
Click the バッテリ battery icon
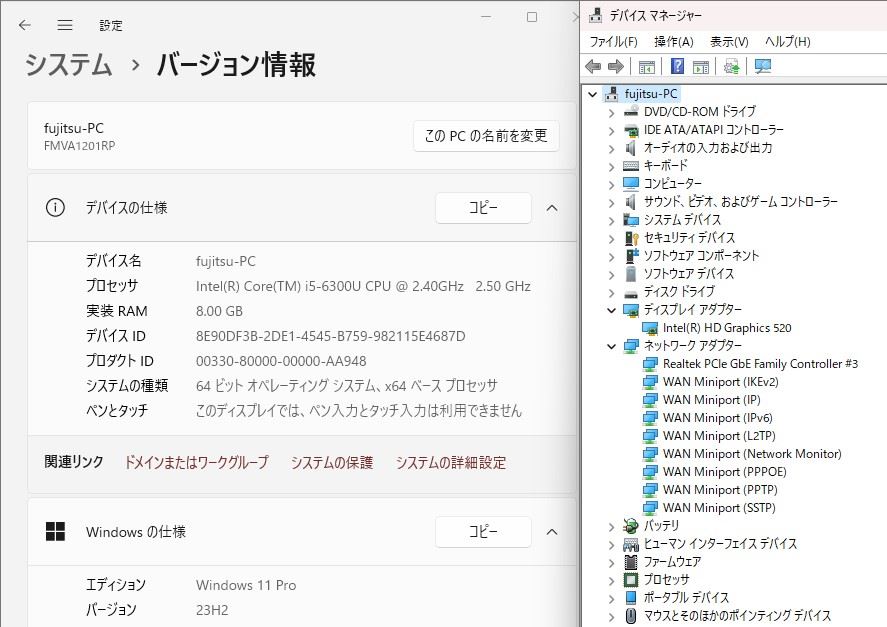tap(631, 526)
